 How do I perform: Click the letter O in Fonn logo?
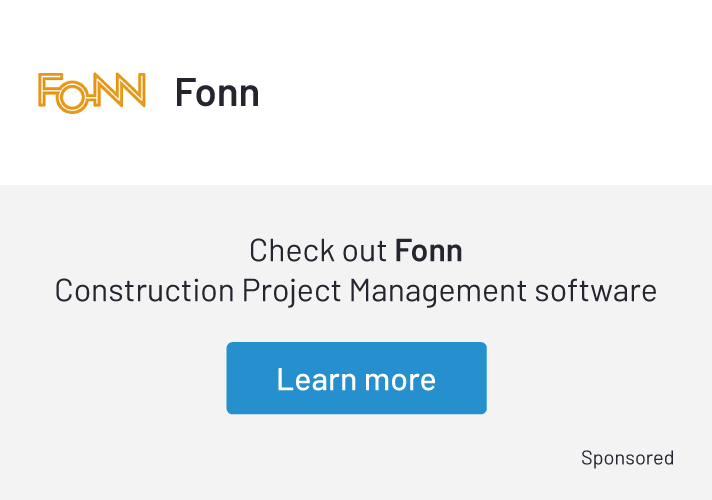pos(70,97)
